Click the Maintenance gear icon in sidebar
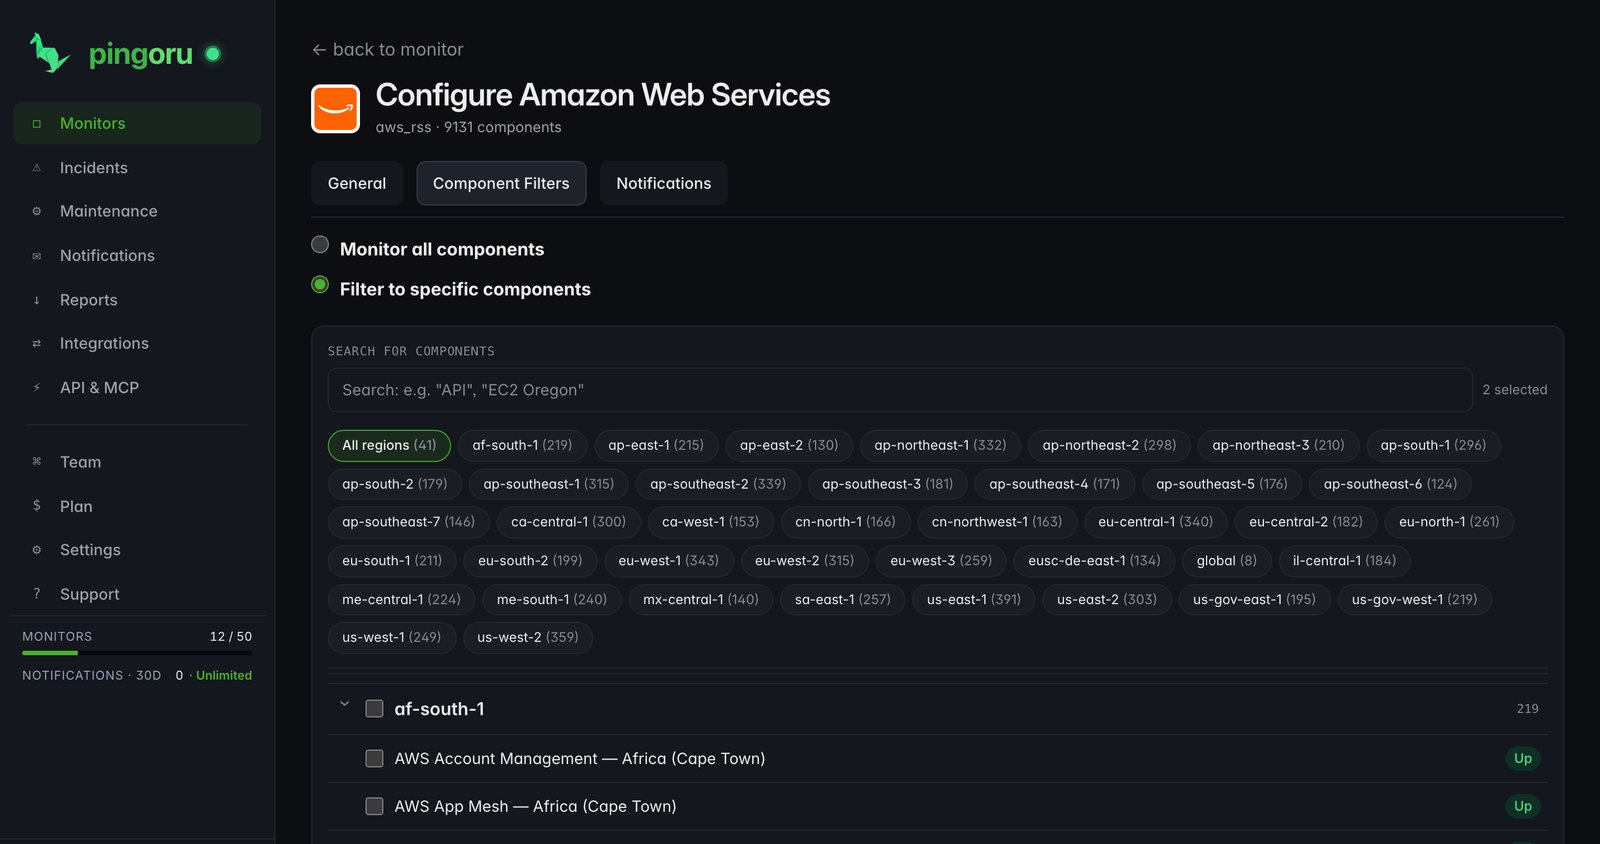 point(37,211)
